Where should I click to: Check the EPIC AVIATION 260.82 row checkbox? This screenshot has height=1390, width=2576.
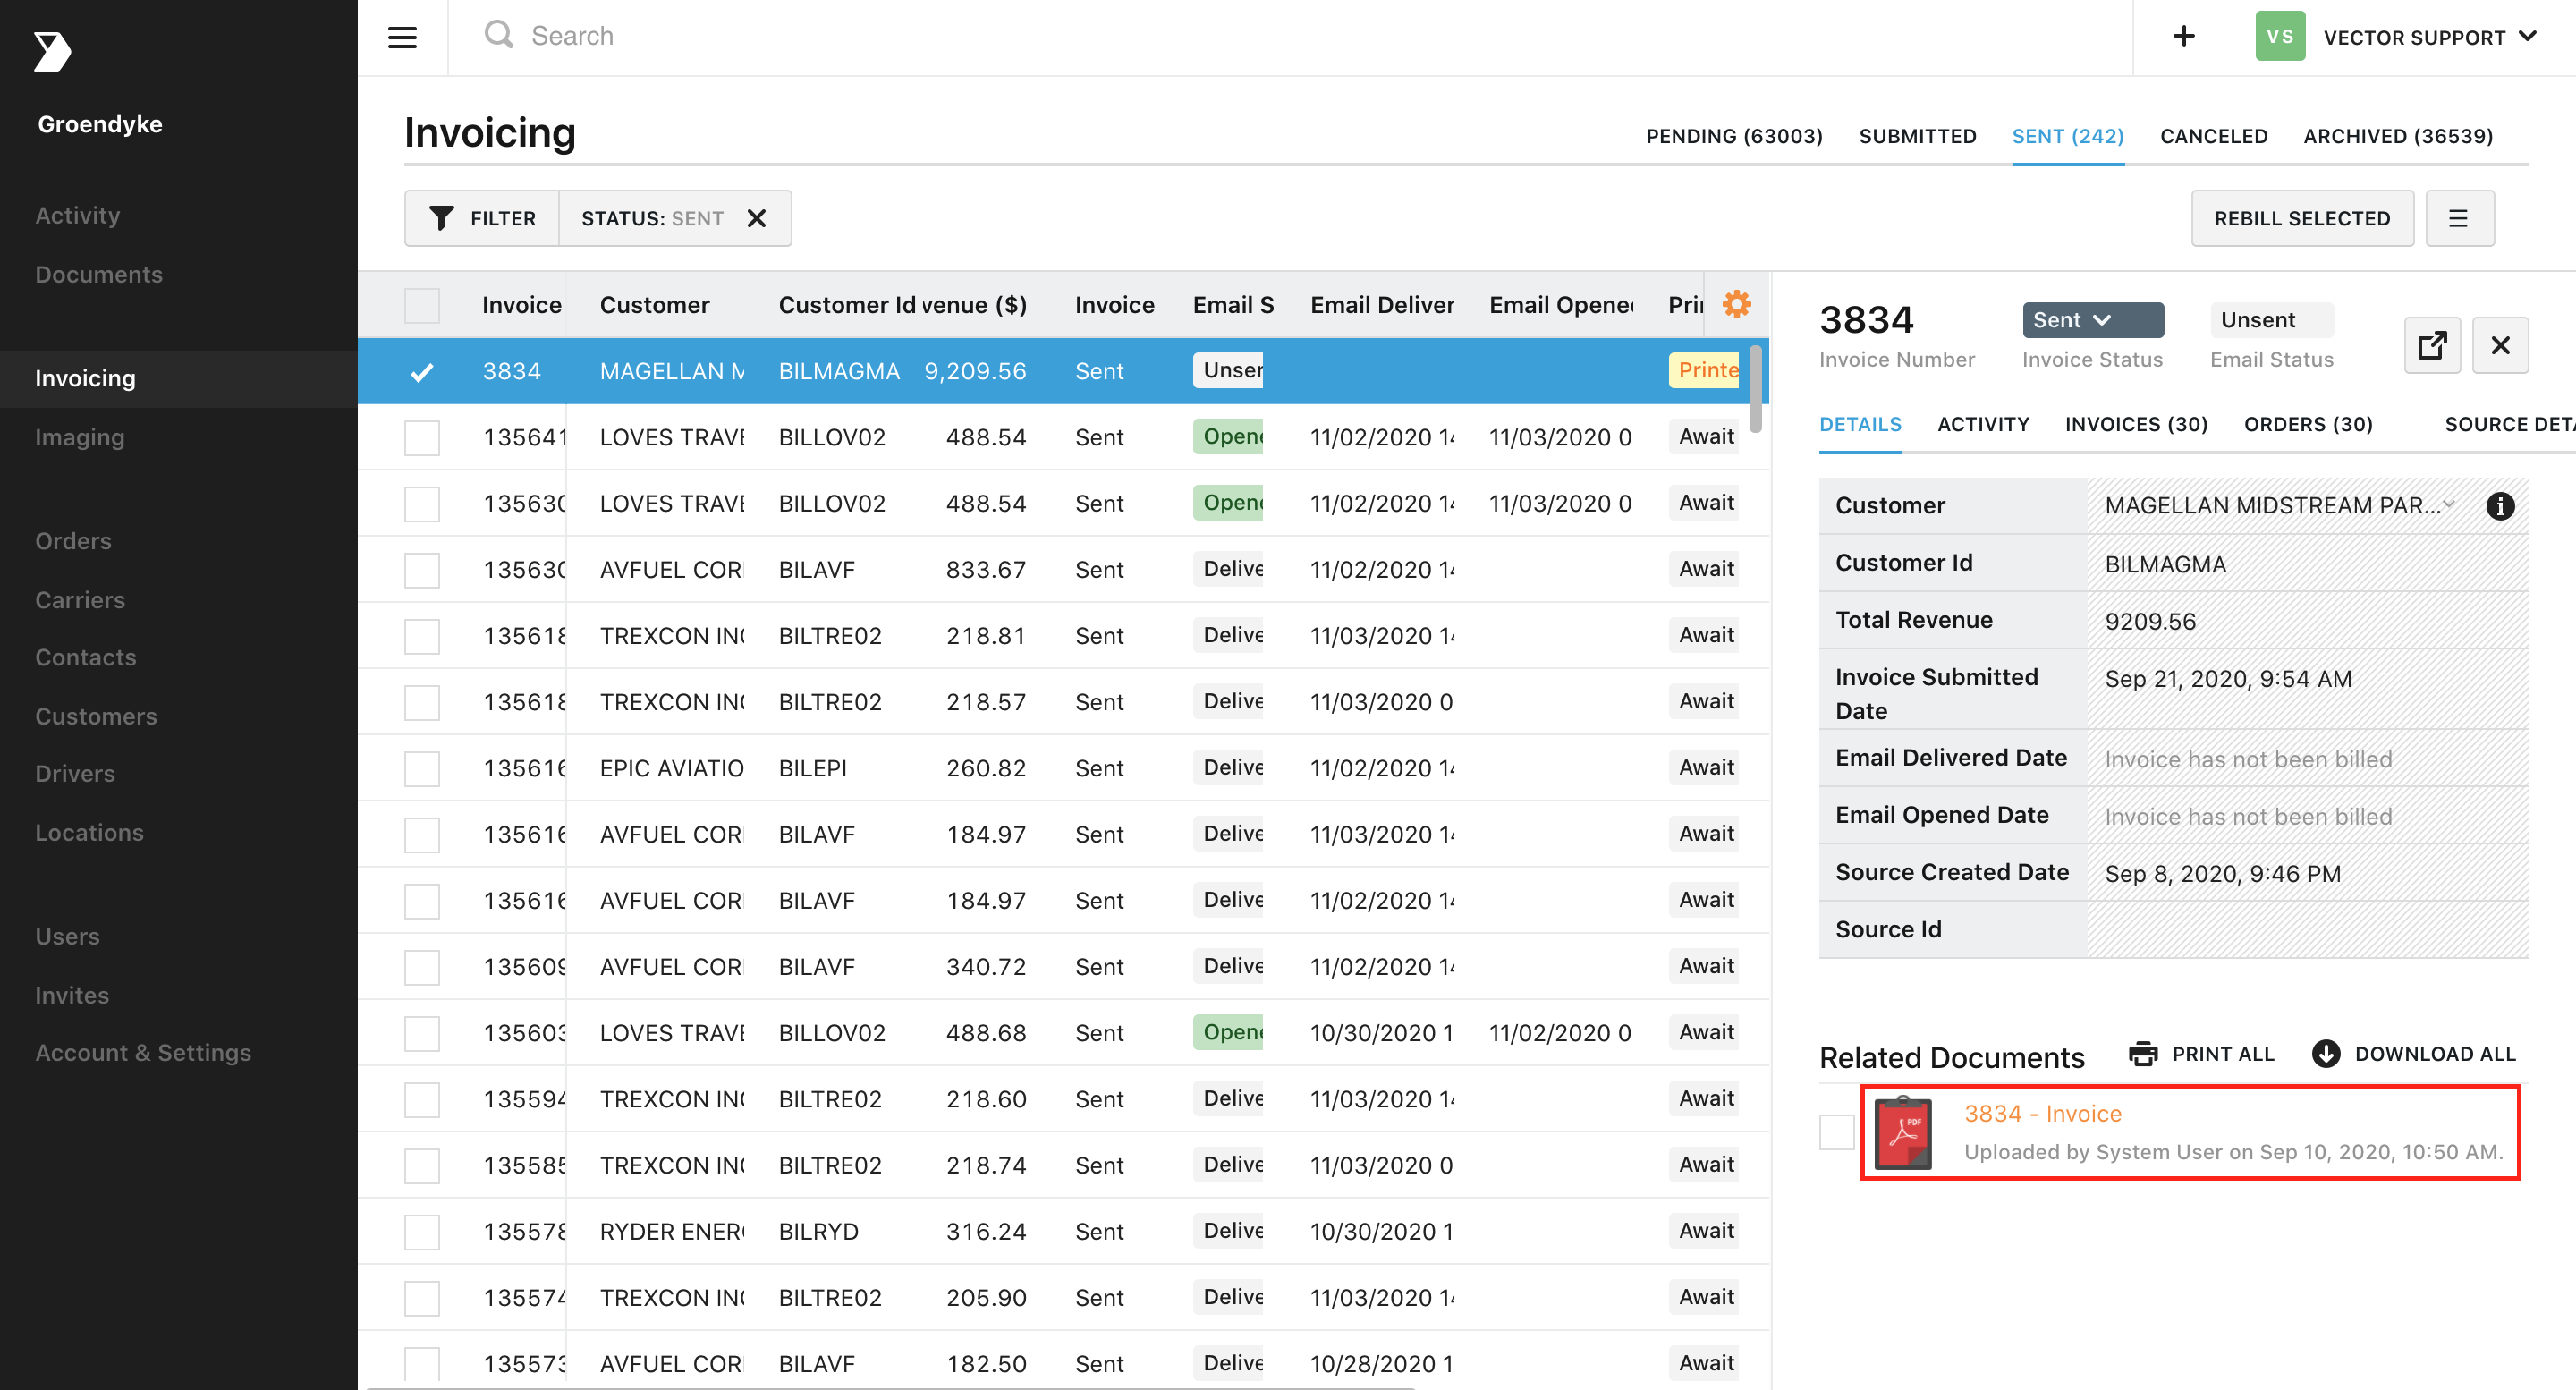coord(422,769)
